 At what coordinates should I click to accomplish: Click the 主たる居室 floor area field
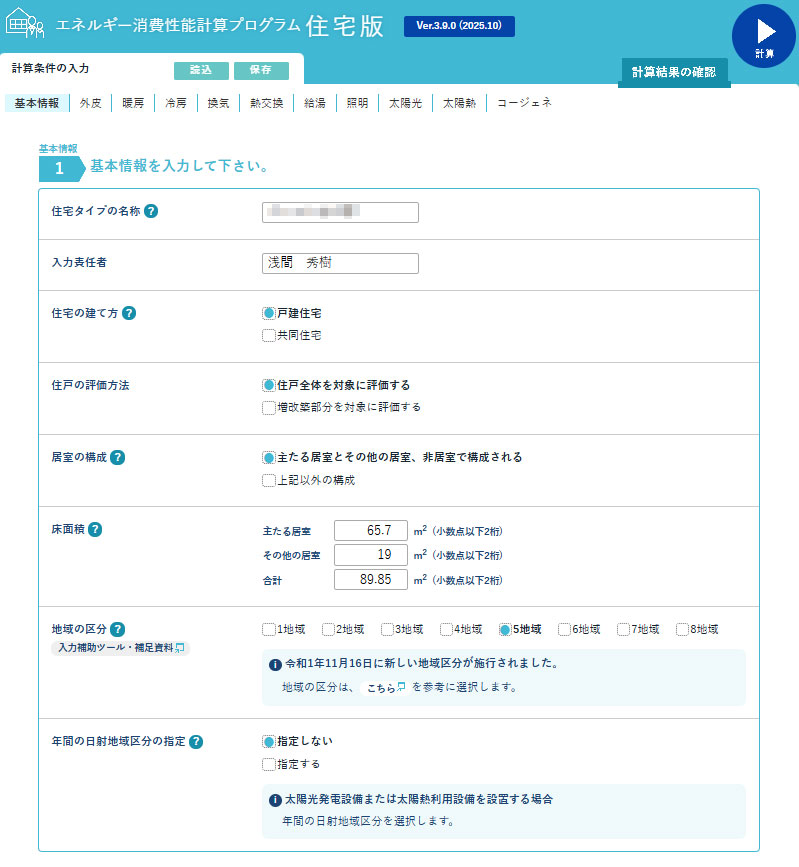pos(371,531)
